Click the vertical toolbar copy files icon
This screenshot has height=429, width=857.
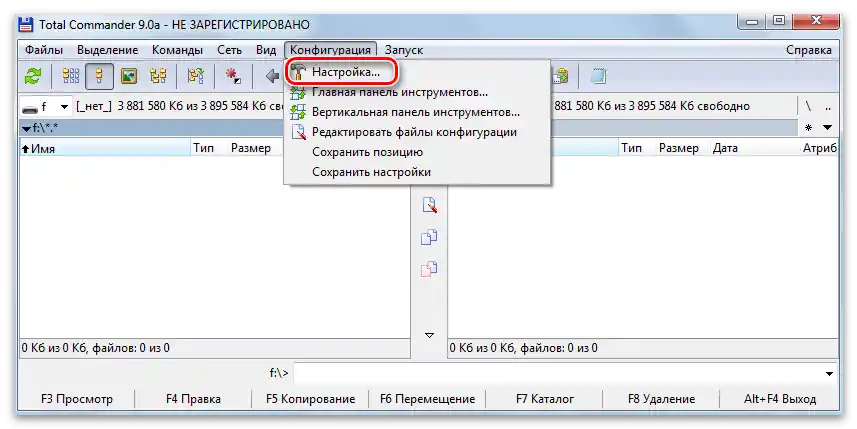[x=430, y=237]
